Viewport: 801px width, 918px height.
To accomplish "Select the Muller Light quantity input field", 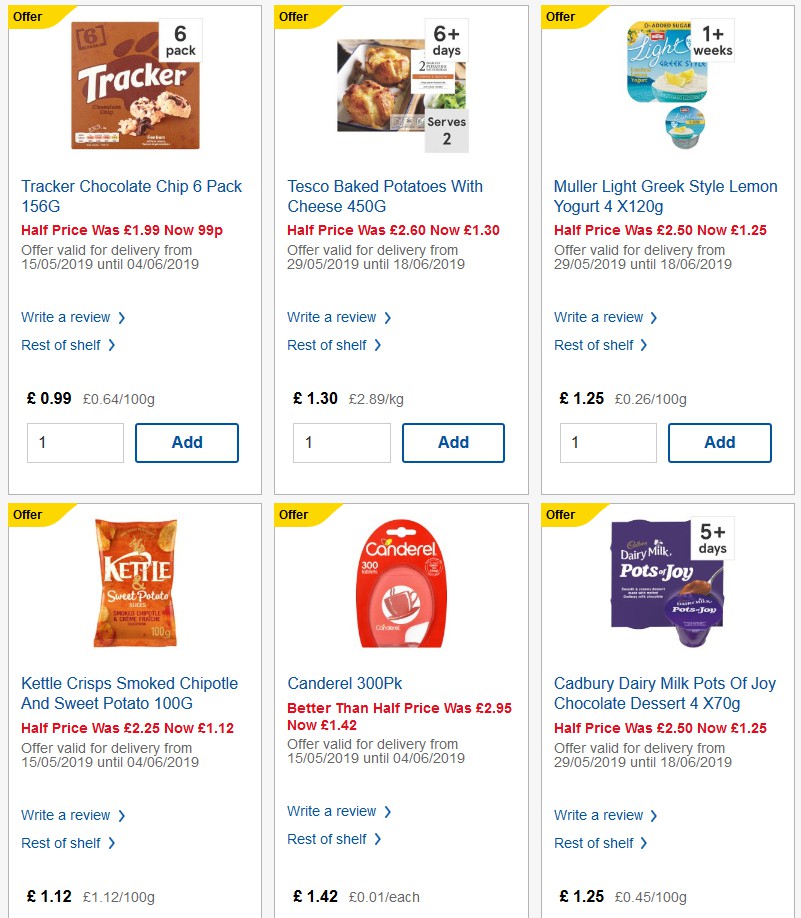I will pos(608,442).
